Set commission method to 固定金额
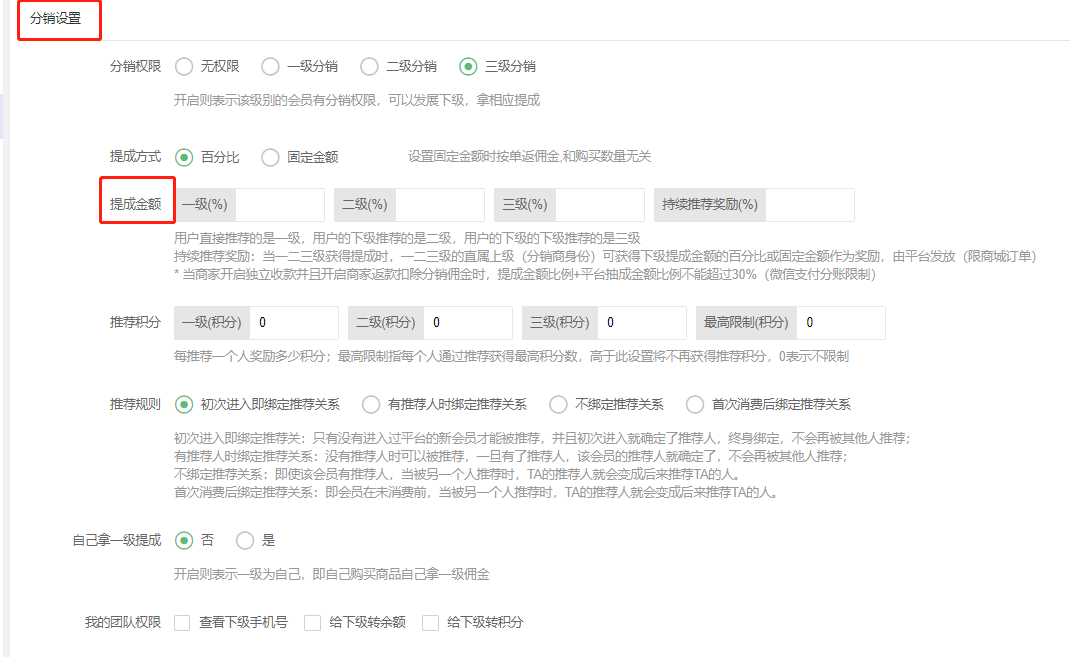The image size is (1070, 657). (270, 157)
